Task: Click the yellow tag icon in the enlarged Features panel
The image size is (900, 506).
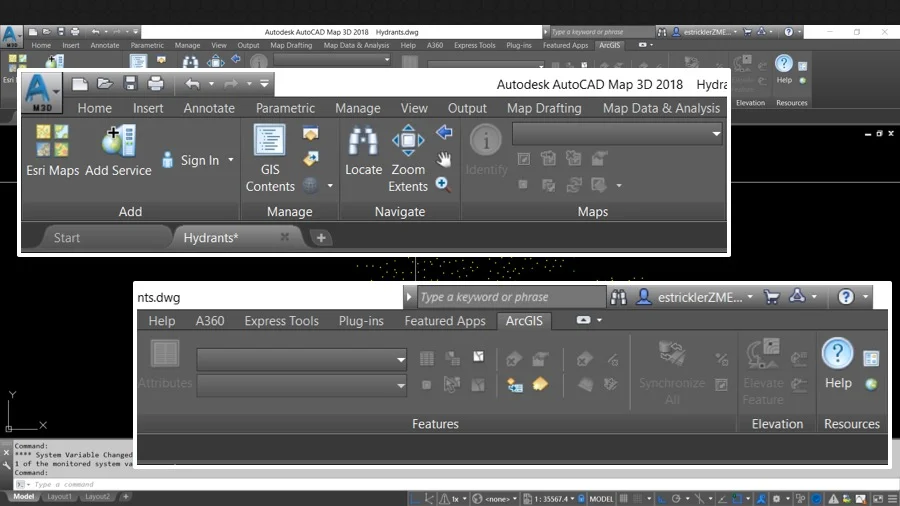Action: [540, 384]
